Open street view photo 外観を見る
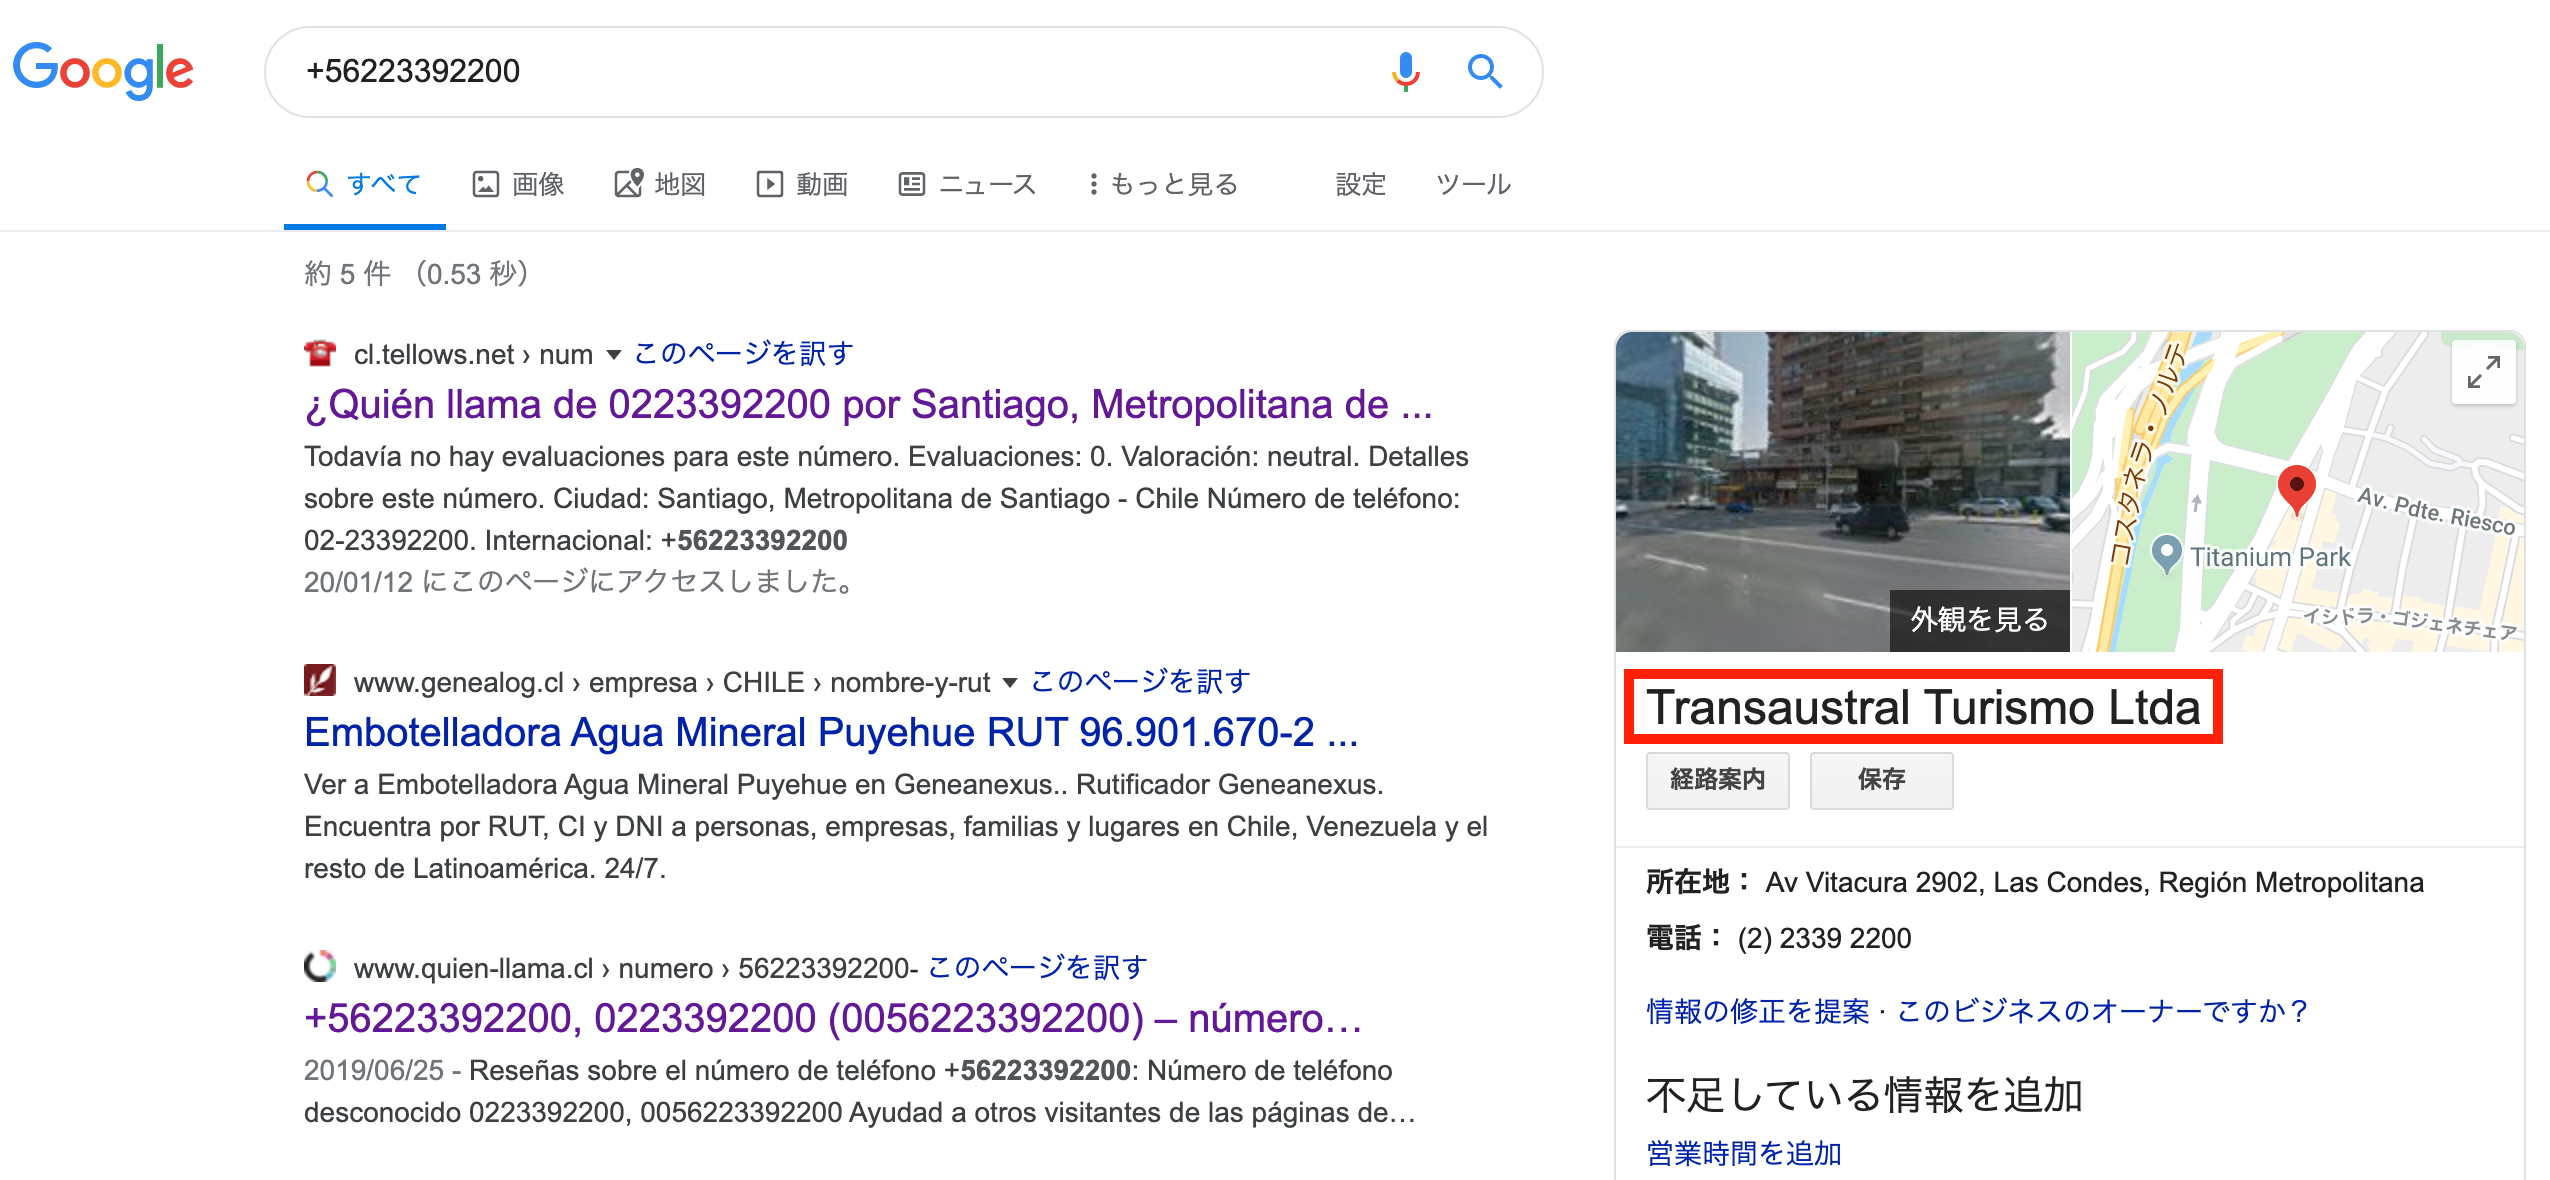This screenshot has height=1180, width=2550. coord(1842,491)
